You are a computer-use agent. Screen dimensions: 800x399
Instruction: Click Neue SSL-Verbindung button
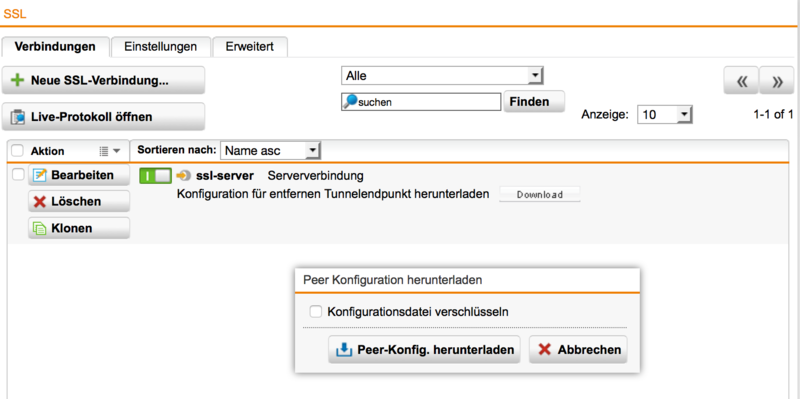tap(103, 81)
